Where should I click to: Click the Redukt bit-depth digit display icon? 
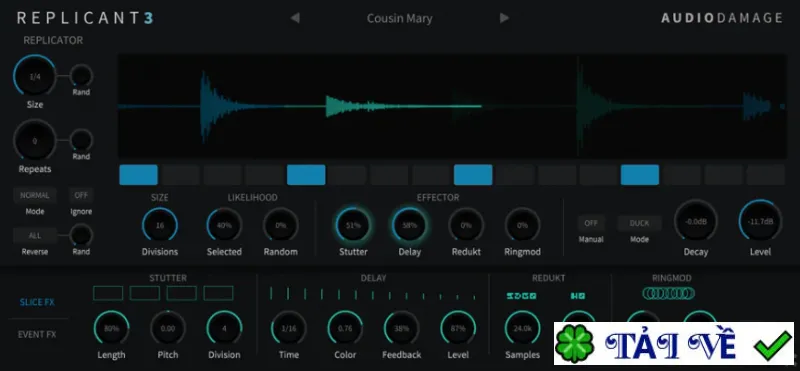(x=578, y=296)
